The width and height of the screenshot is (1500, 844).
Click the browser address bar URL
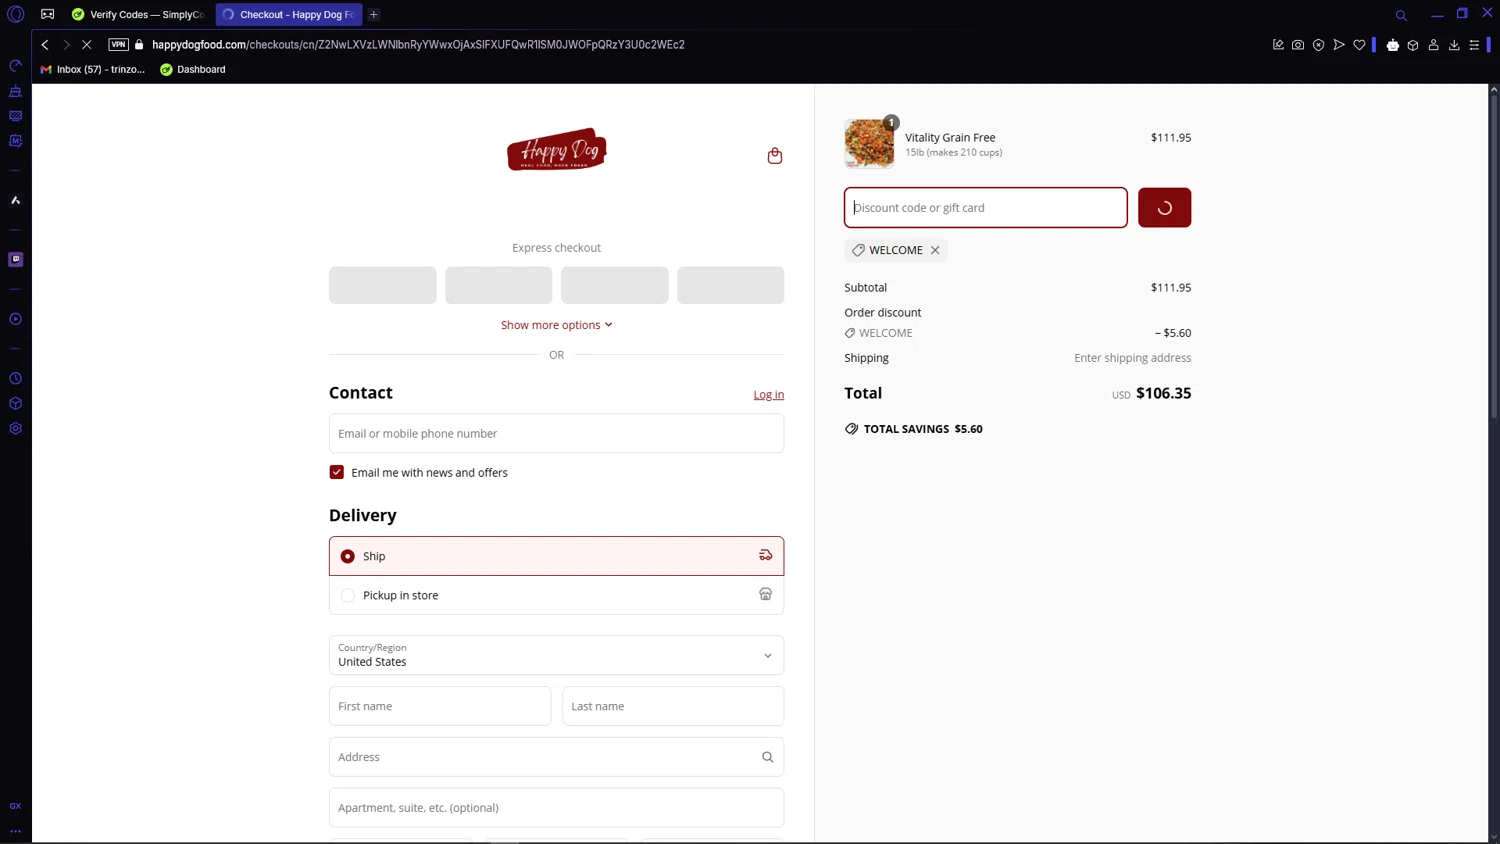pyautogui.click(x=418, y=45)
